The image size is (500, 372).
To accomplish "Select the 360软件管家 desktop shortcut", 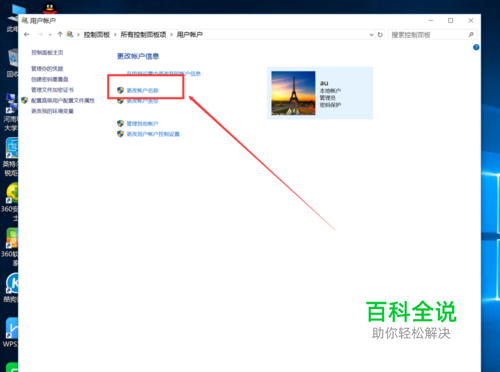I will [x=10, y=247].
